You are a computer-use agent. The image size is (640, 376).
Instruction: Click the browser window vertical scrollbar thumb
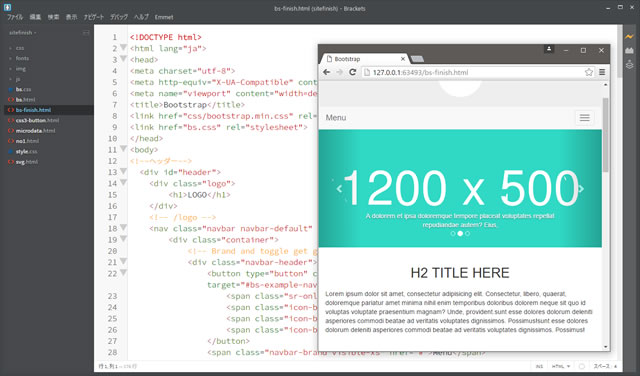[x=605, y=135]
